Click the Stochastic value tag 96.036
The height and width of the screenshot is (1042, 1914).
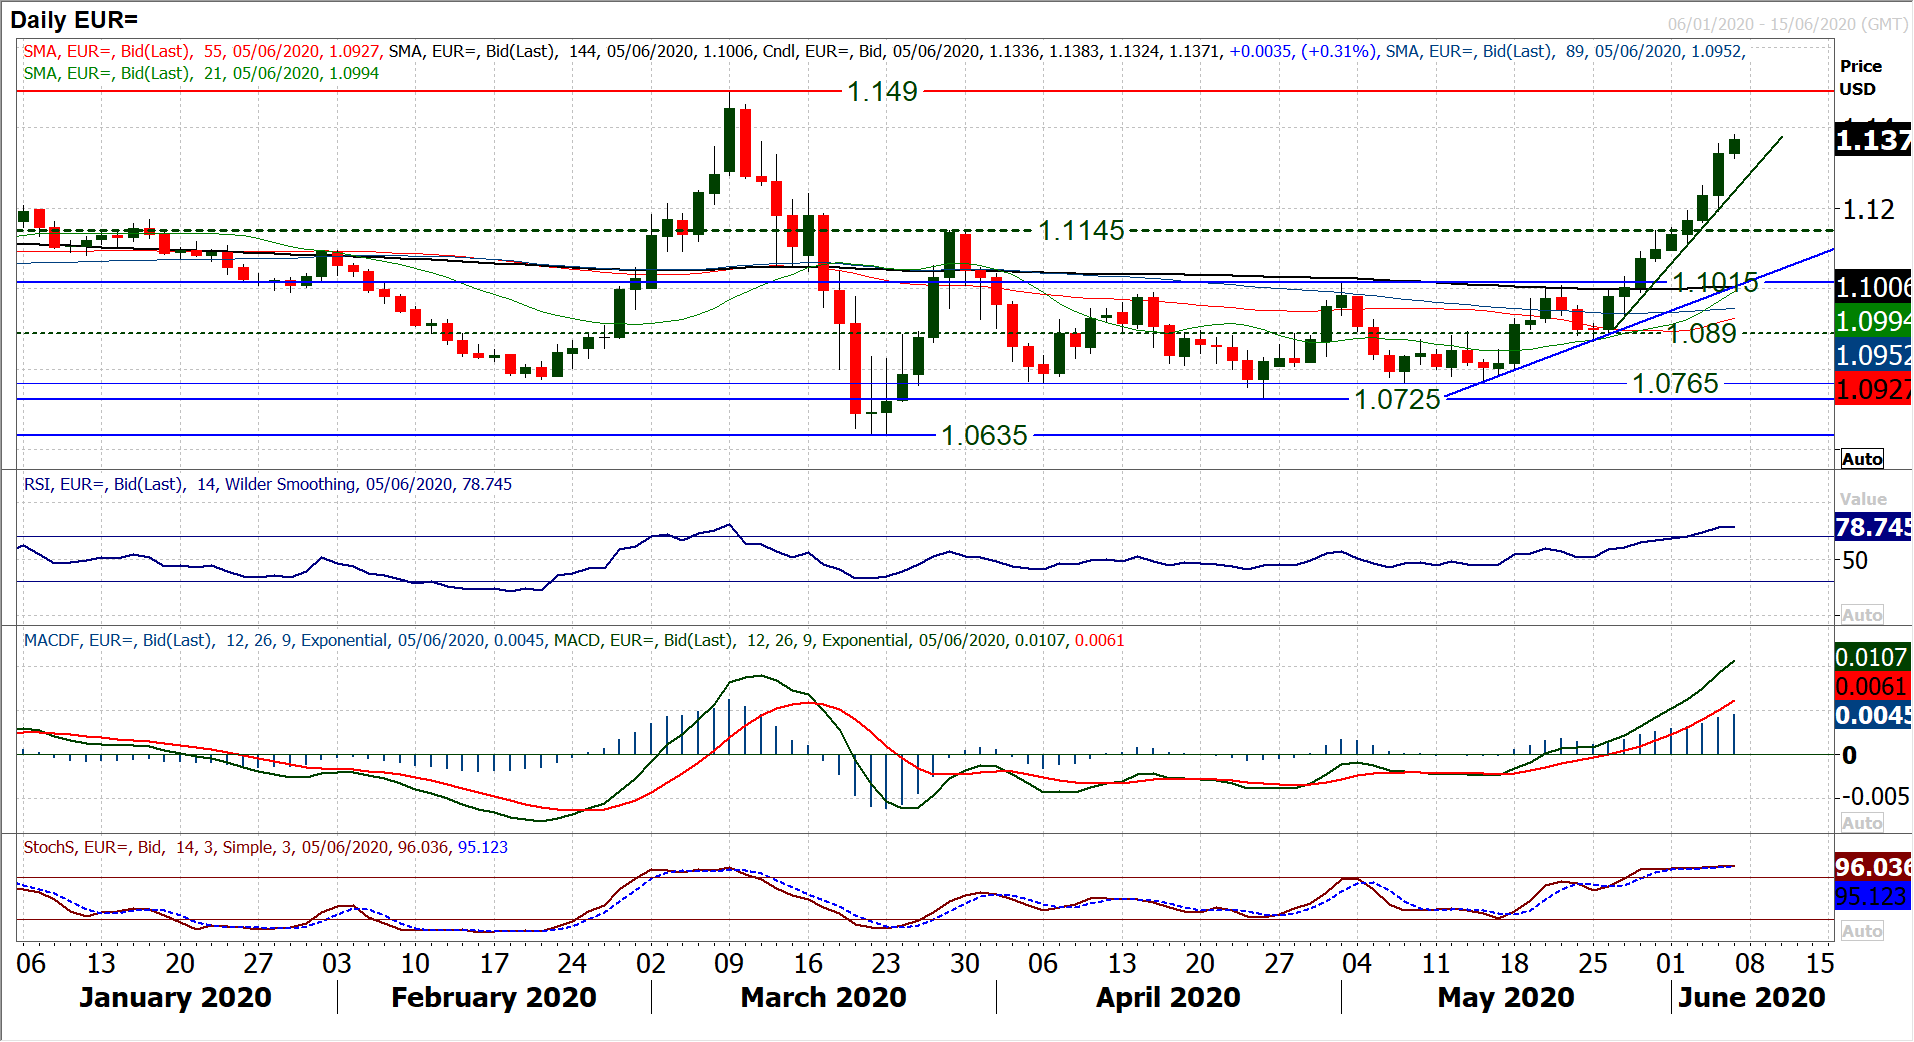[x=1872, y=867]
